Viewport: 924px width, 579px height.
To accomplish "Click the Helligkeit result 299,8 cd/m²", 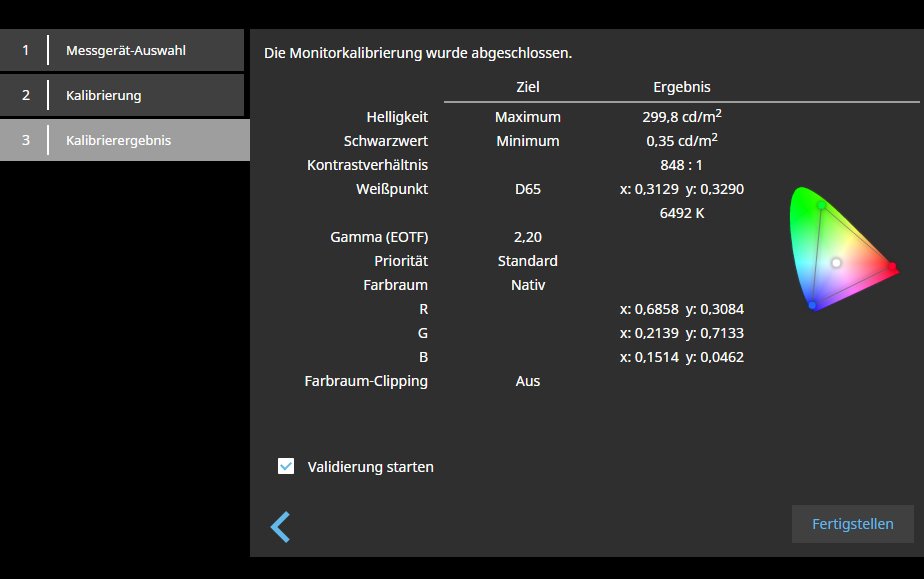I will tap(681, 117).
